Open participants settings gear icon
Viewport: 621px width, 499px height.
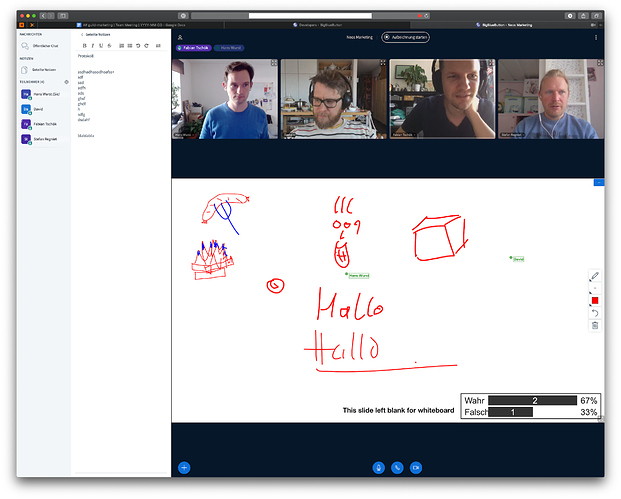coord(66,80)
